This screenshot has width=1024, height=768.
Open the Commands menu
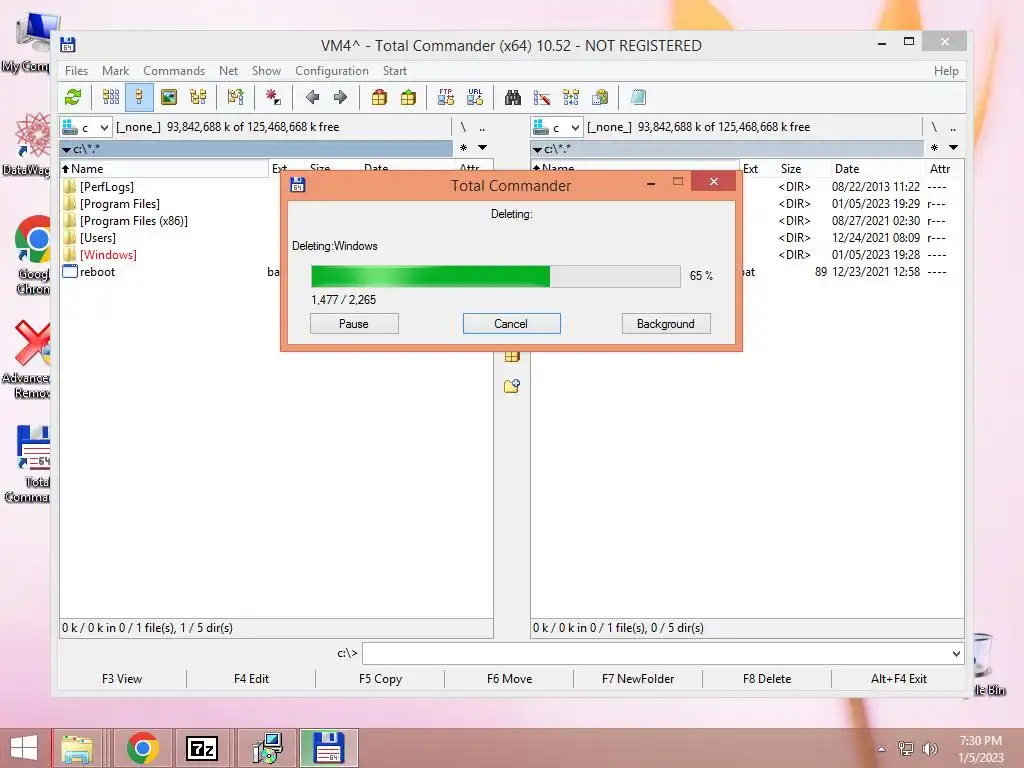click(174, 71)
